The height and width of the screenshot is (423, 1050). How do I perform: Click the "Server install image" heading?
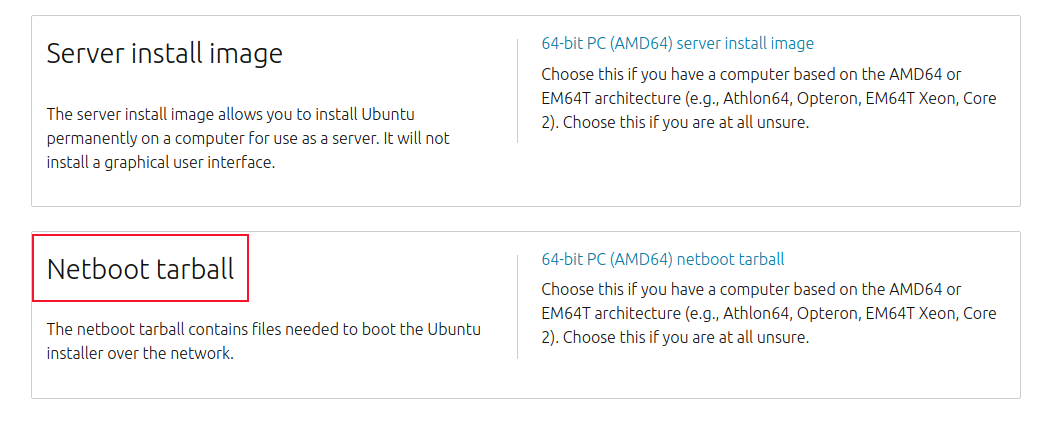[164, 54]
